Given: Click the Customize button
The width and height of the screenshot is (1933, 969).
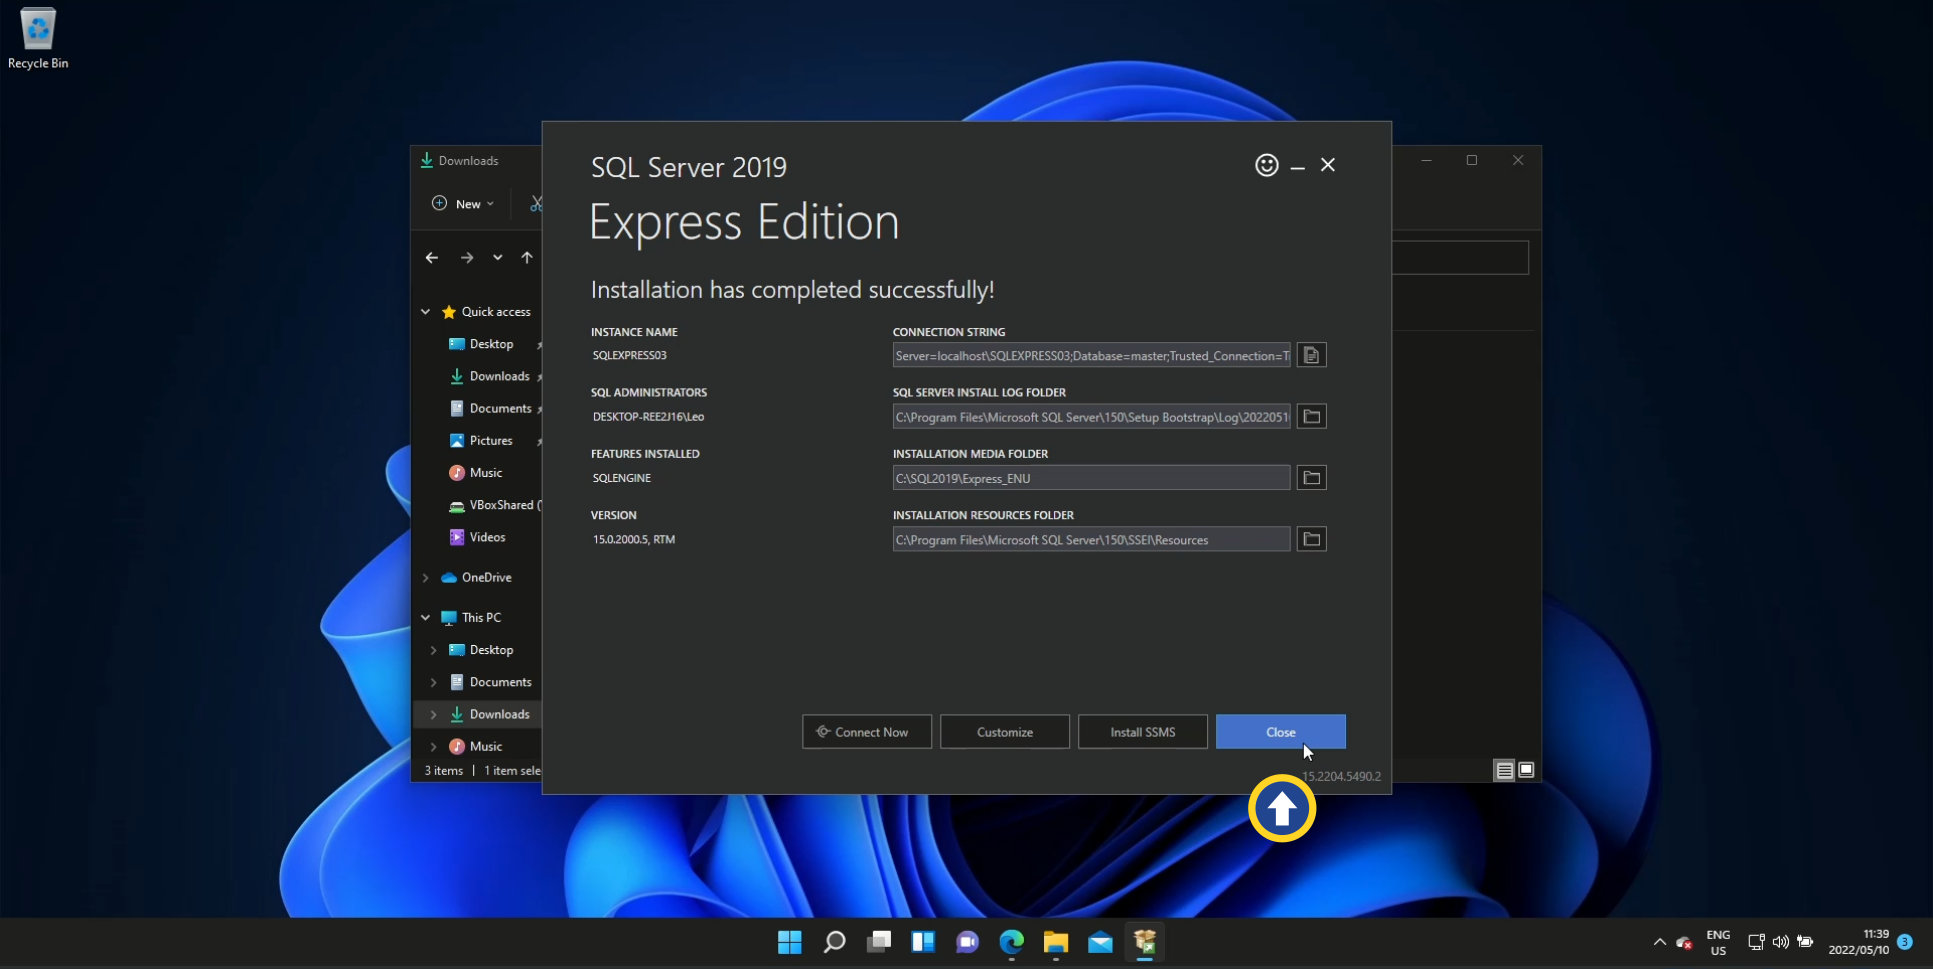Looking at the screenshot, I should click(x=1005, y=732).
